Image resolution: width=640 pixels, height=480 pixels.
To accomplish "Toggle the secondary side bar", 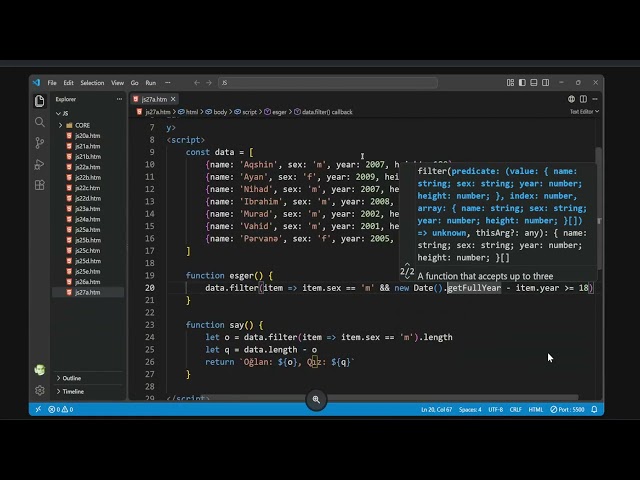I will pyautogui.click(x=545, y=83).
